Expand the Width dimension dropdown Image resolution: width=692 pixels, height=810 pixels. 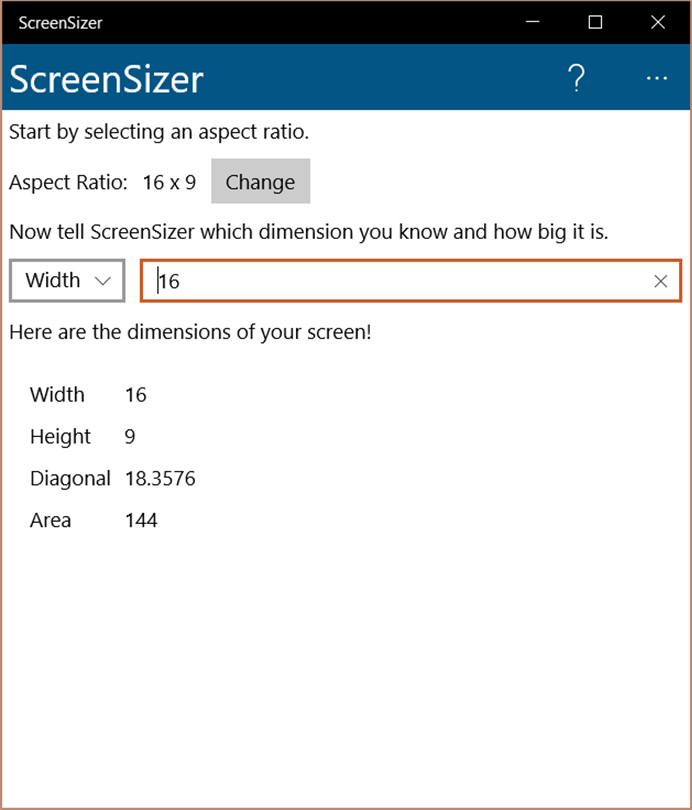click(67, 281)
